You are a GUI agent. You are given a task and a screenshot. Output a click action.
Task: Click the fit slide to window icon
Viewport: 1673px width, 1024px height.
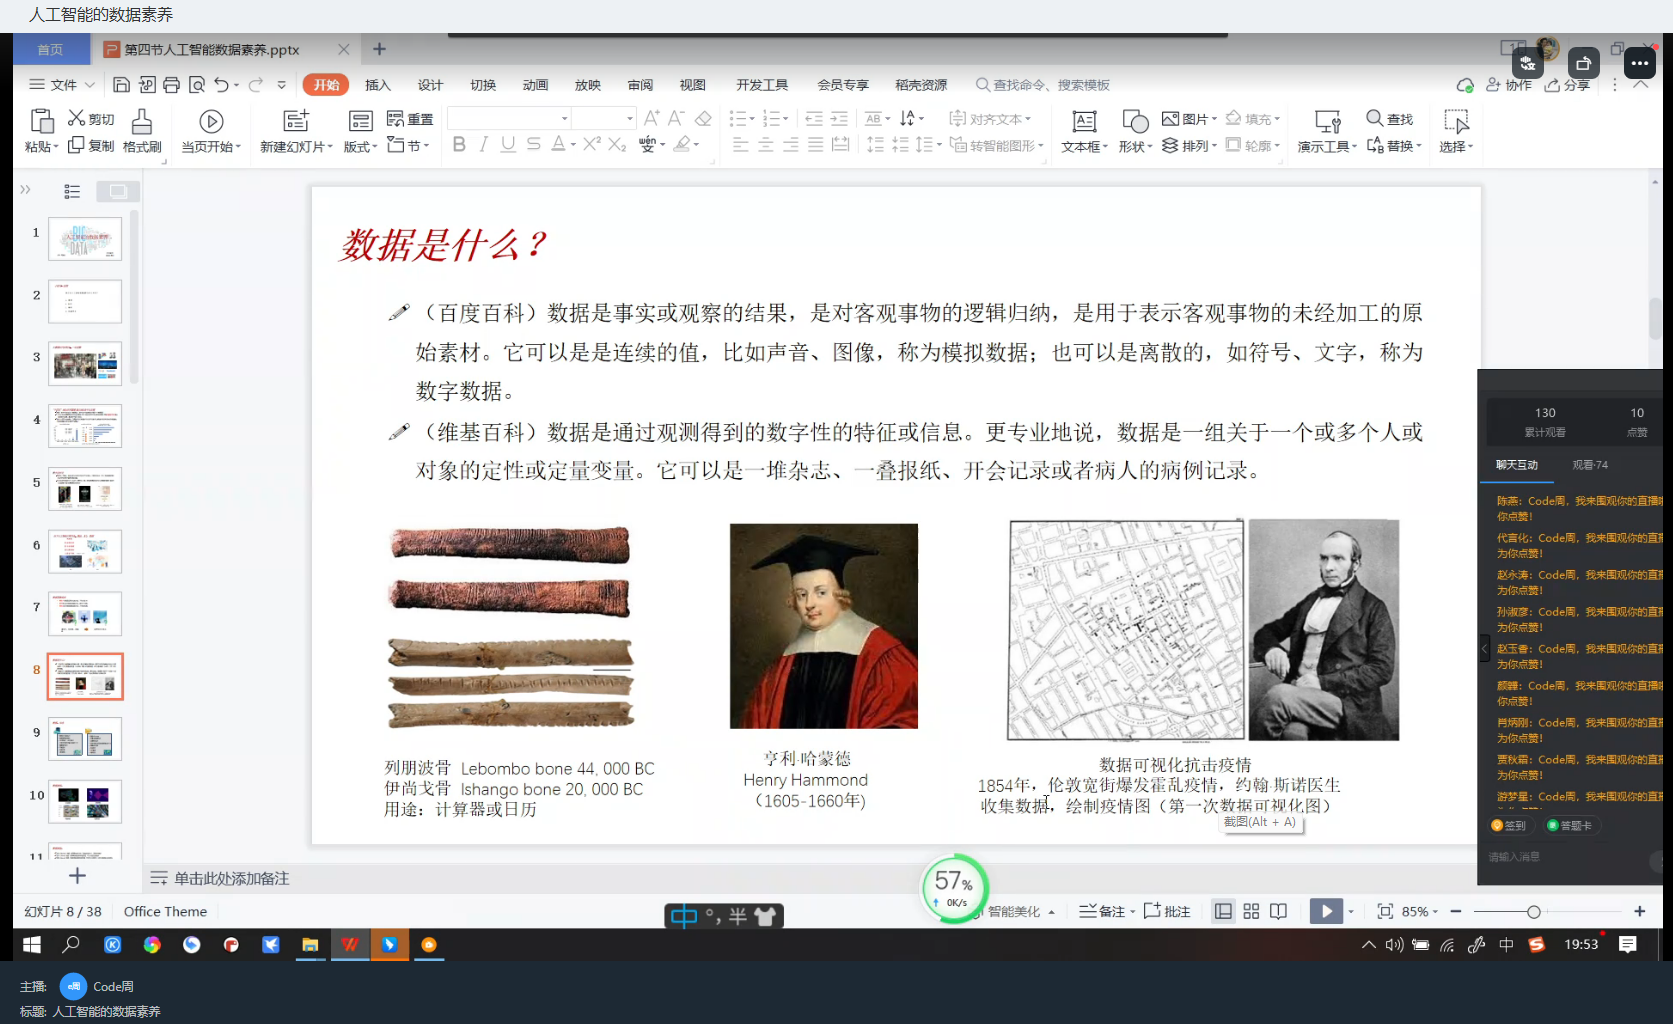click(1385, 911)
